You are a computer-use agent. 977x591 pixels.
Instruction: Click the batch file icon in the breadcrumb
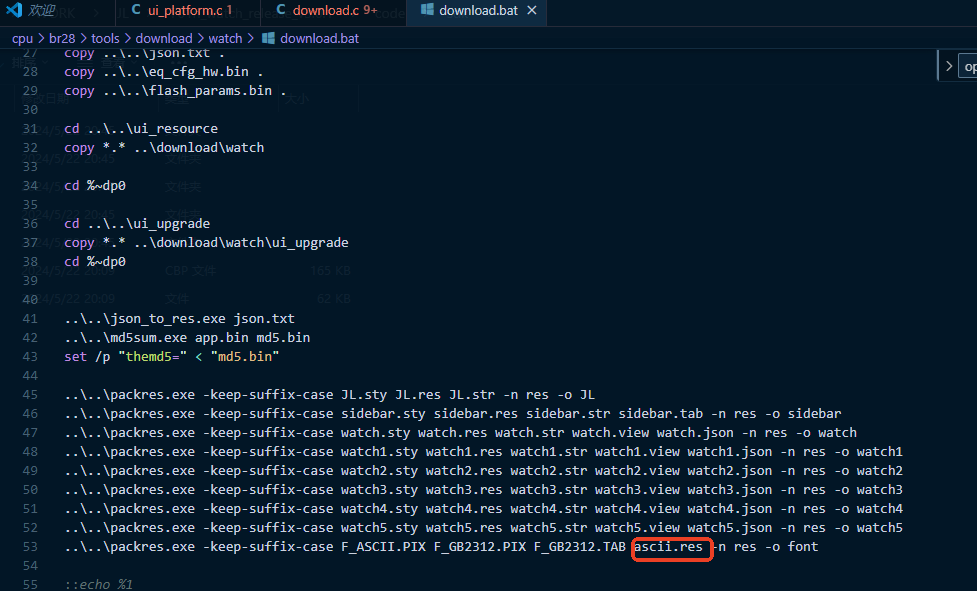tap(268, 39)
